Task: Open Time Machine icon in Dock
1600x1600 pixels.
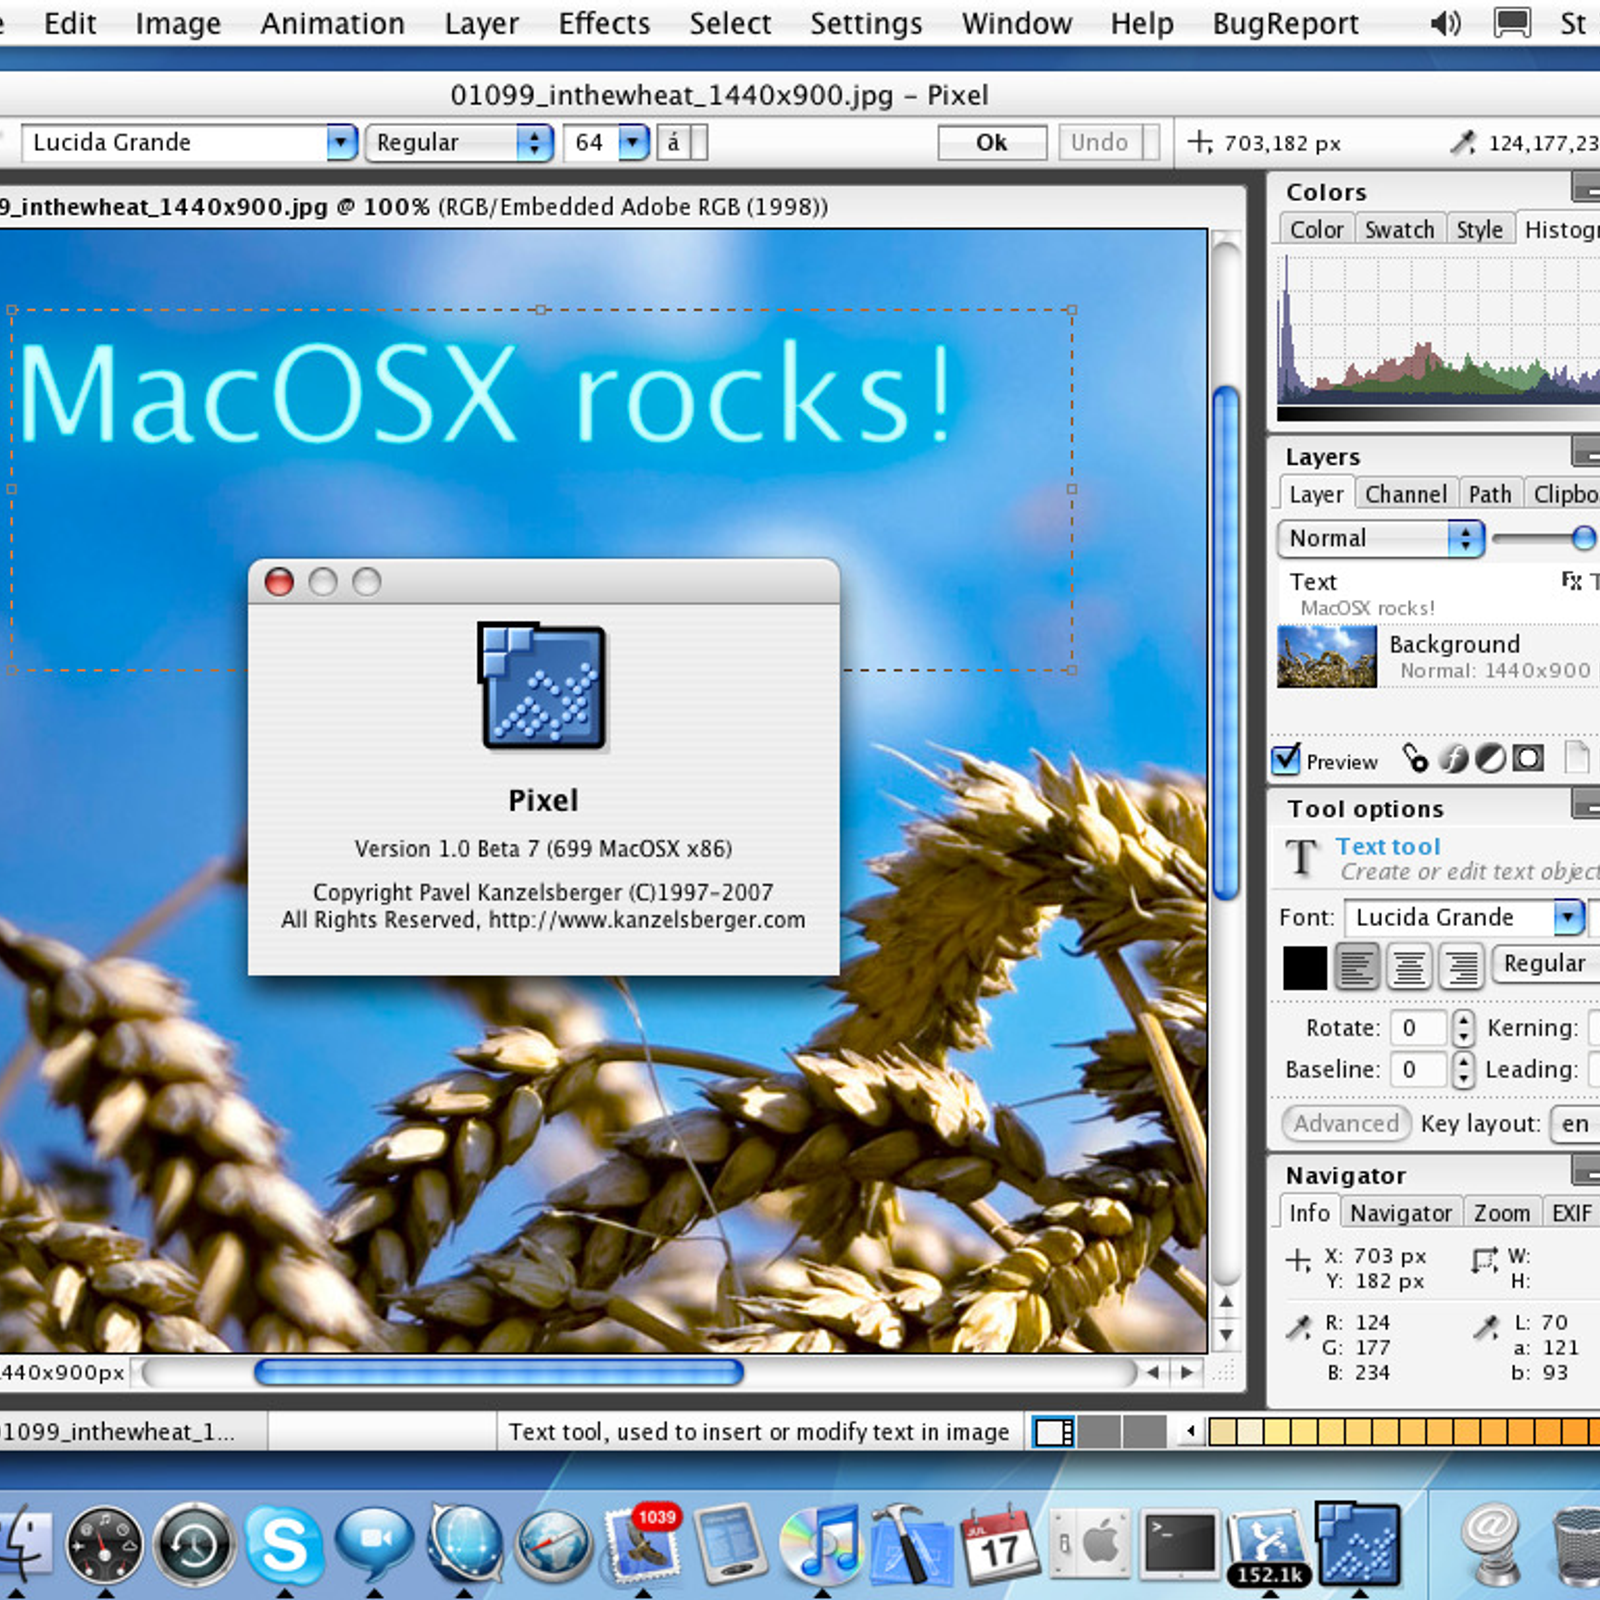Action: point(194,1545)
